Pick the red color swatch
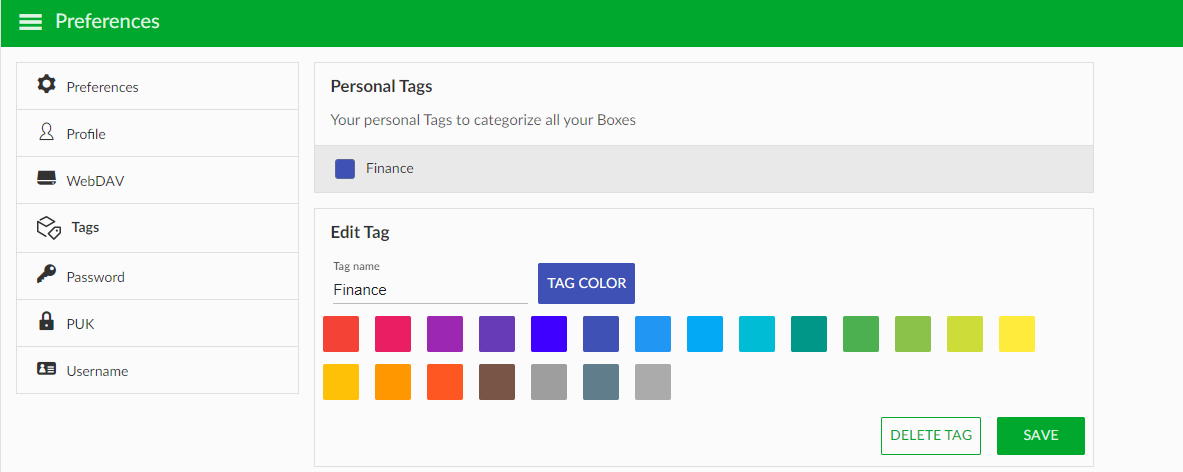The height and width of the screenshot is (472, 1183). pyautogui.click(x=341, y=334)
